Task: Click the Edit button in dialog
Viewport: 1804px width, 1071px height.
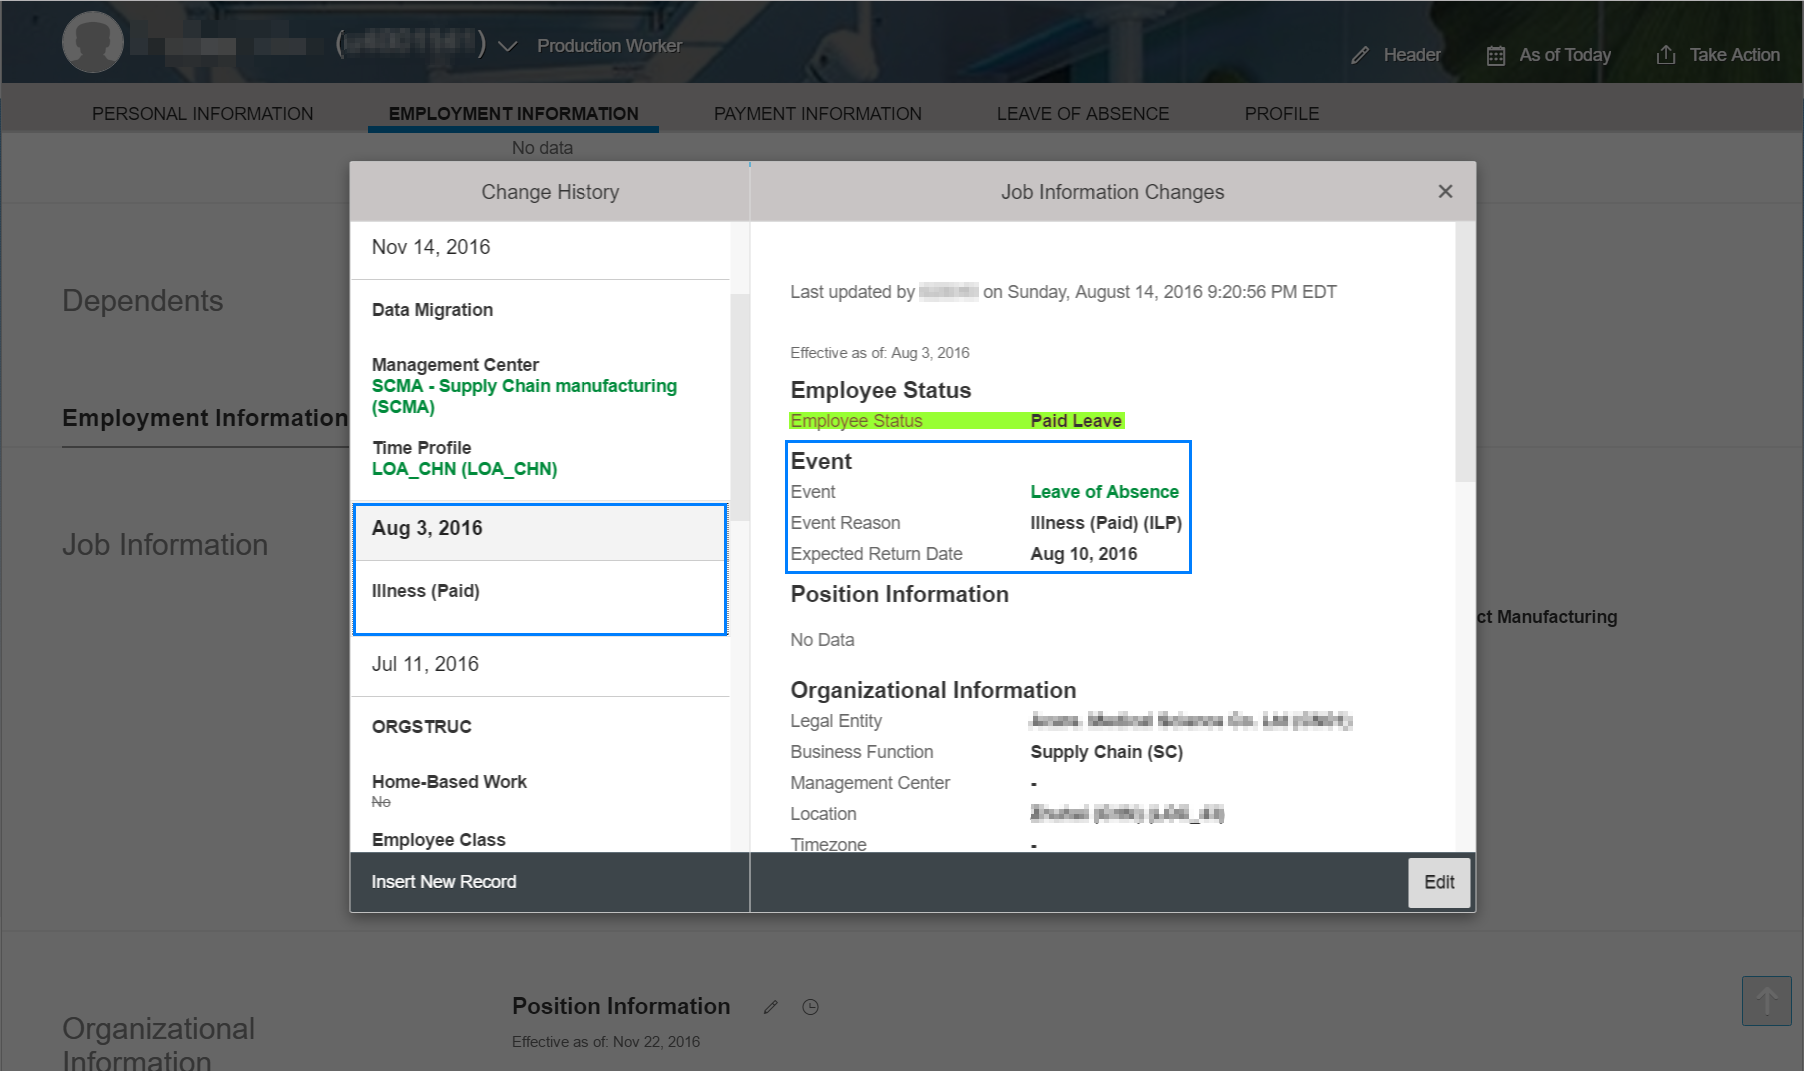Action: (1439, 882)
